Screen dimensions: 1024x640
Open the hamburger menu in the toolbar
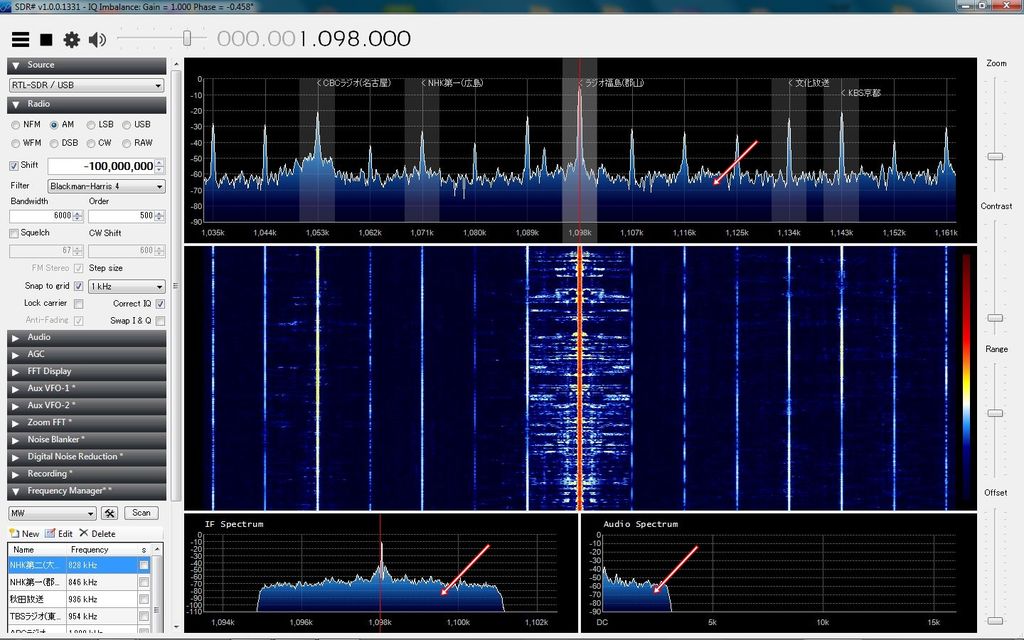click(20, 40)
